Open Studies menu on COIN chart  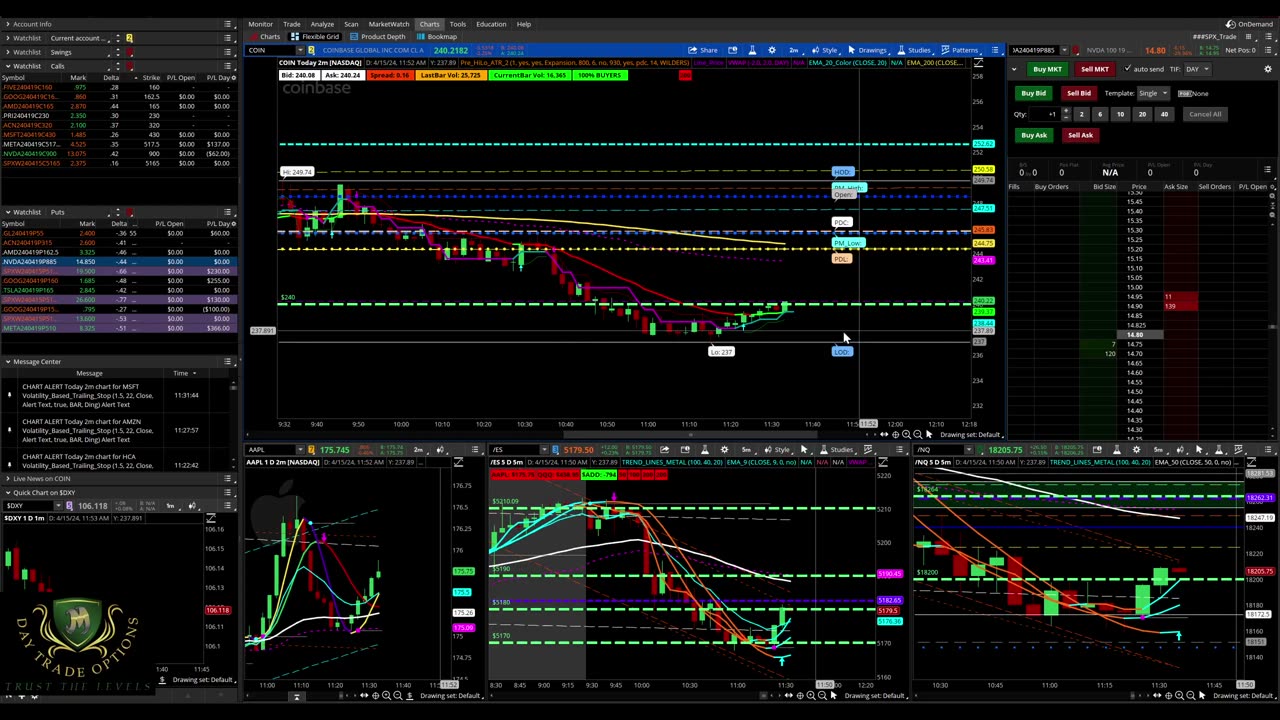[x=915, y=50]
